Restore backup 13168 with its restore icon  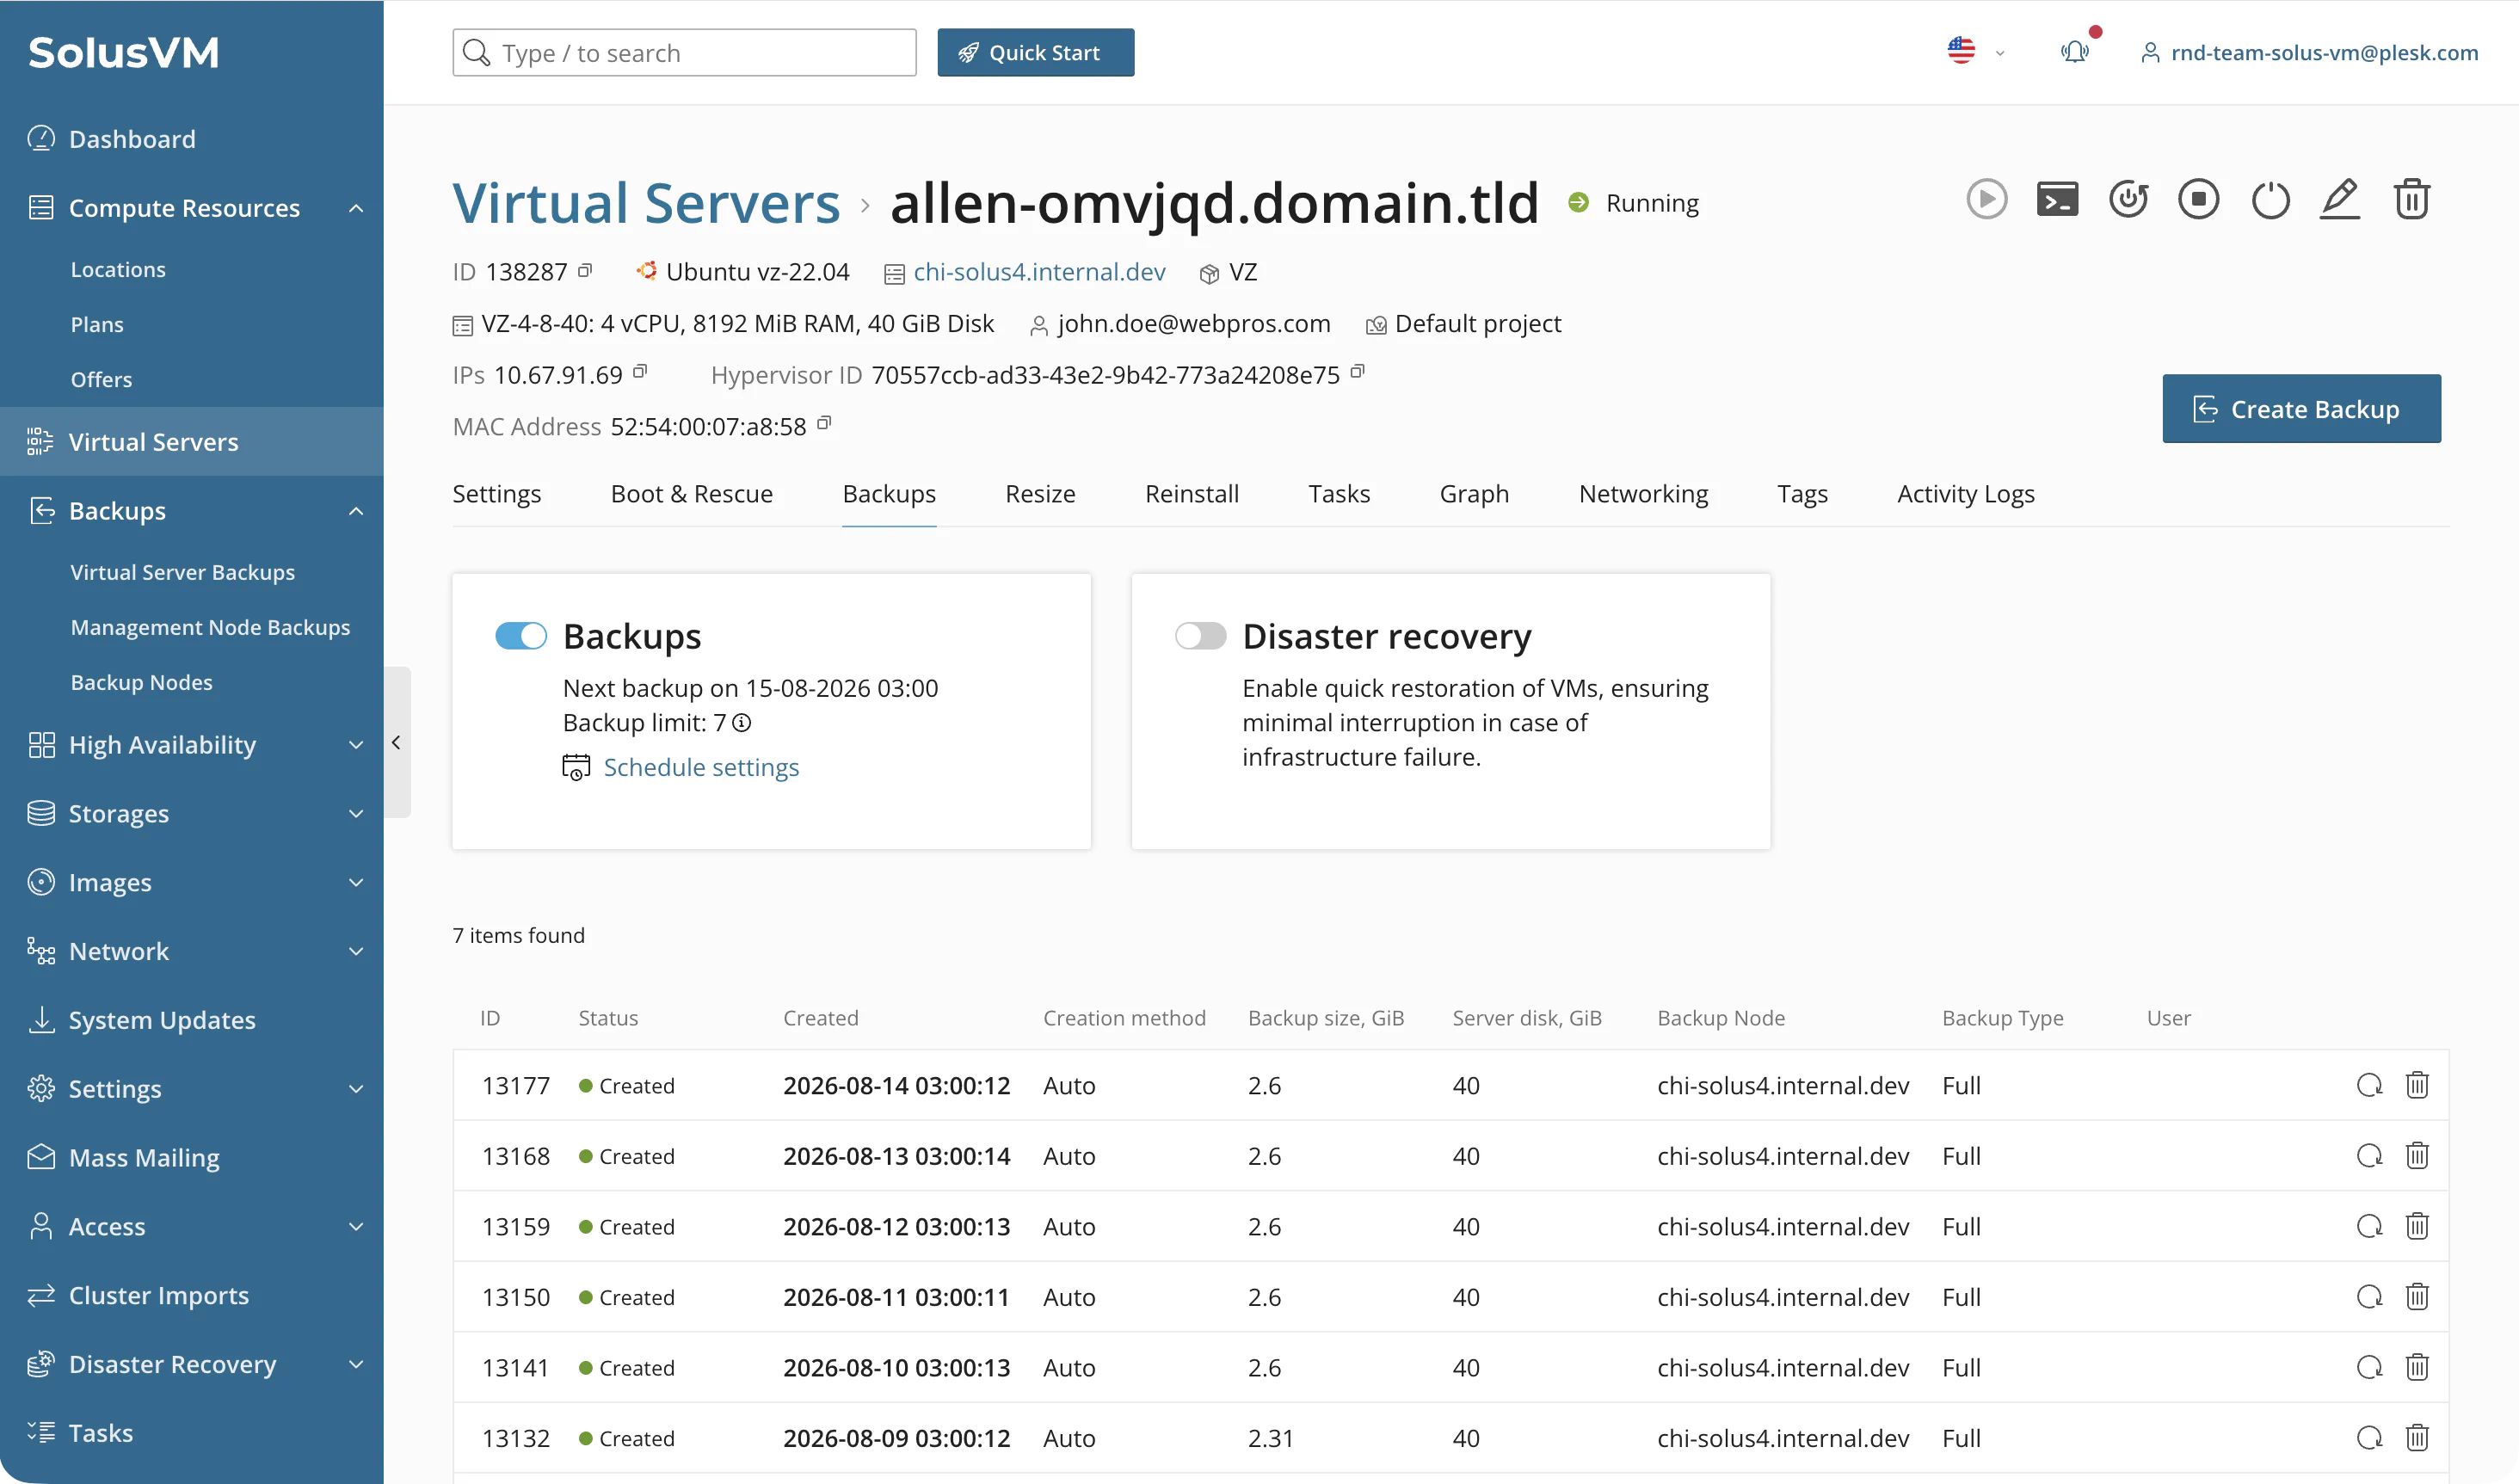pos(2369,1156)
